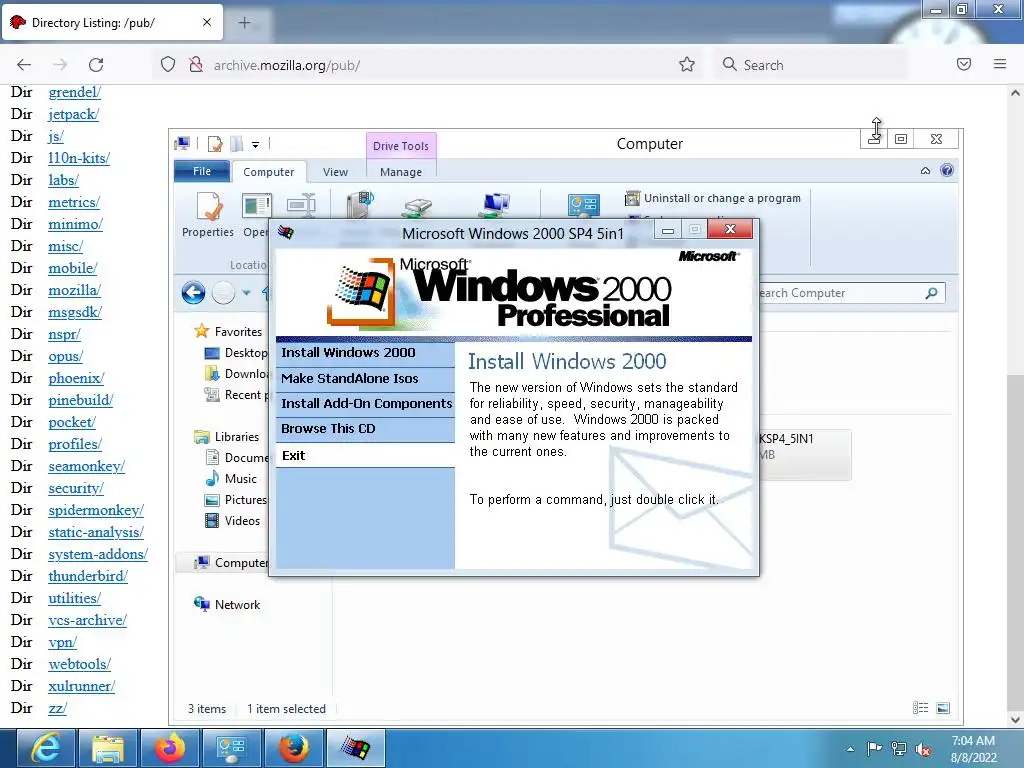The height and width of the screenshot is (768, 1024).
Task: Open the xulrunner/ directory link
Action: point(82,686)
